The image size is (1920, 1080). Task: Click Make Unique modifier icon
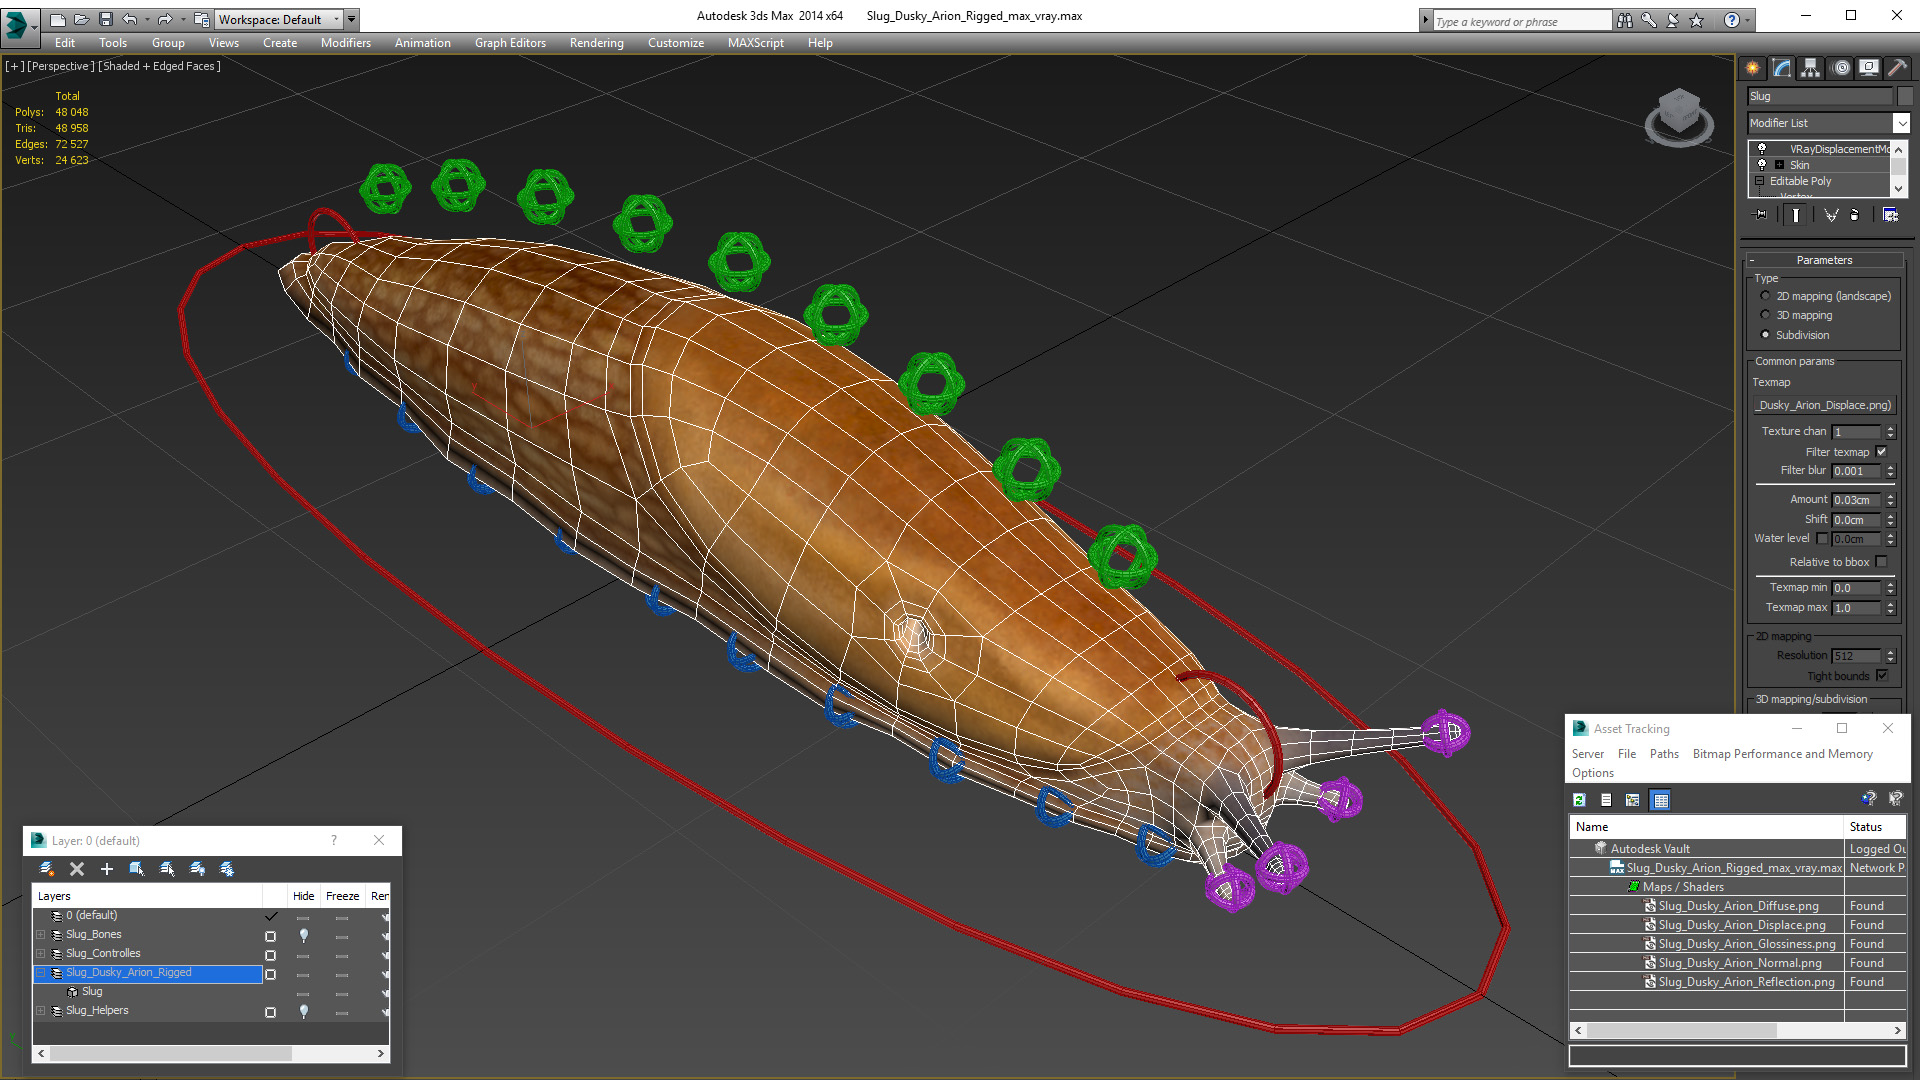pos(1831,215)
